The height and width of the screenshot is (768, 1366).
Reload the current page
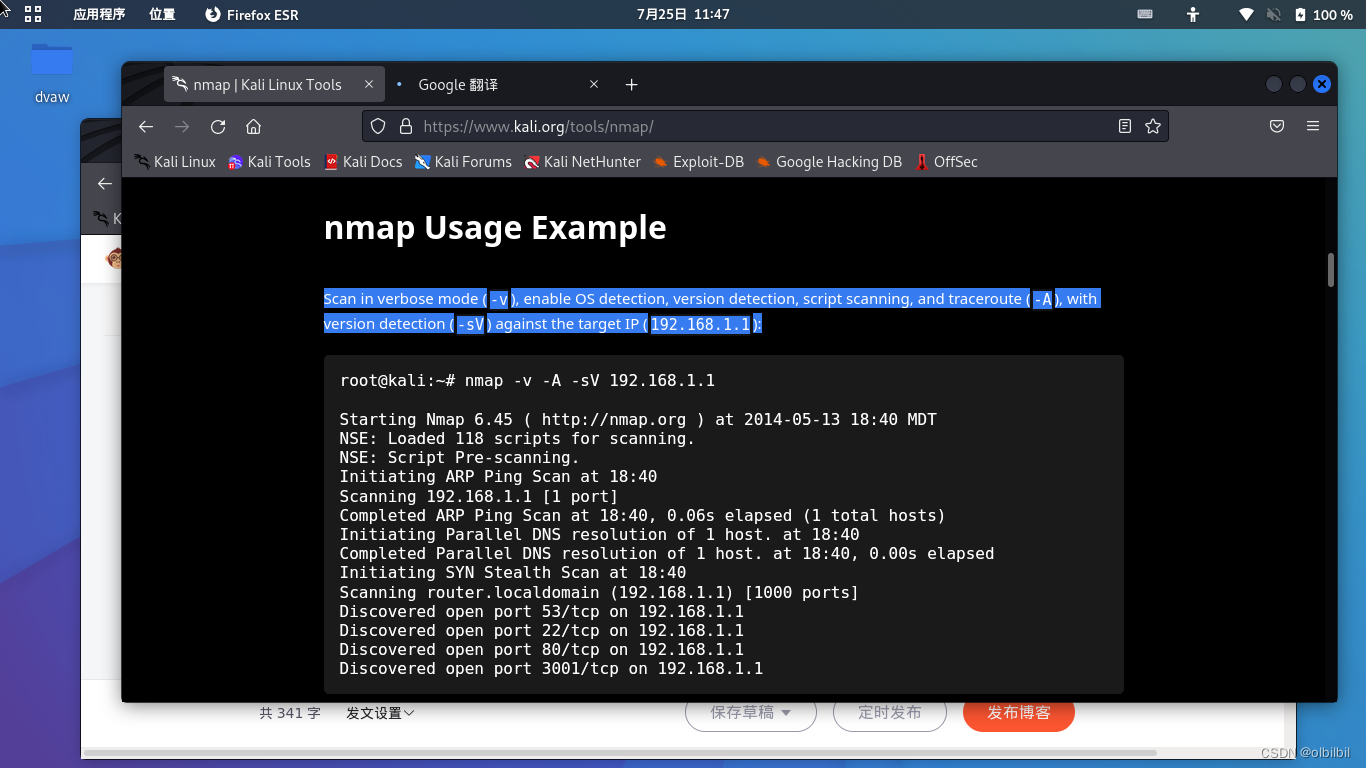218,126
